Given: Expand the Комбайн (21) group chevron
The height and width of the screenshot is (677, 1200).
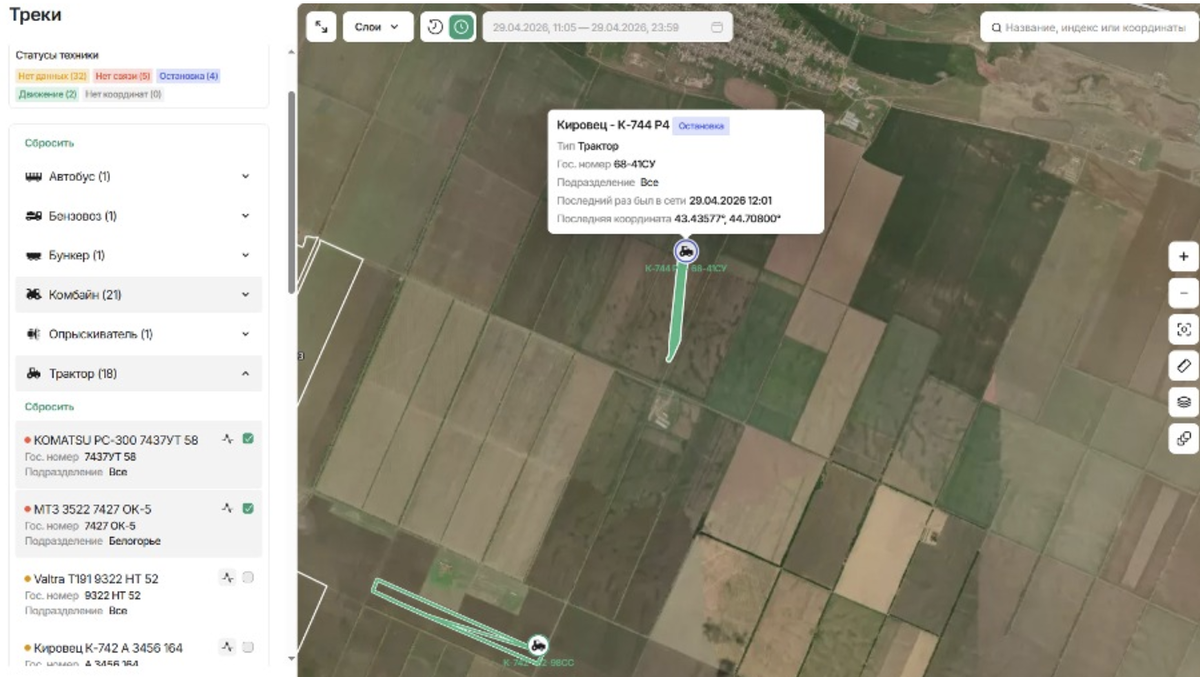Looking at the screenshot, I should [x=246, y=295].
